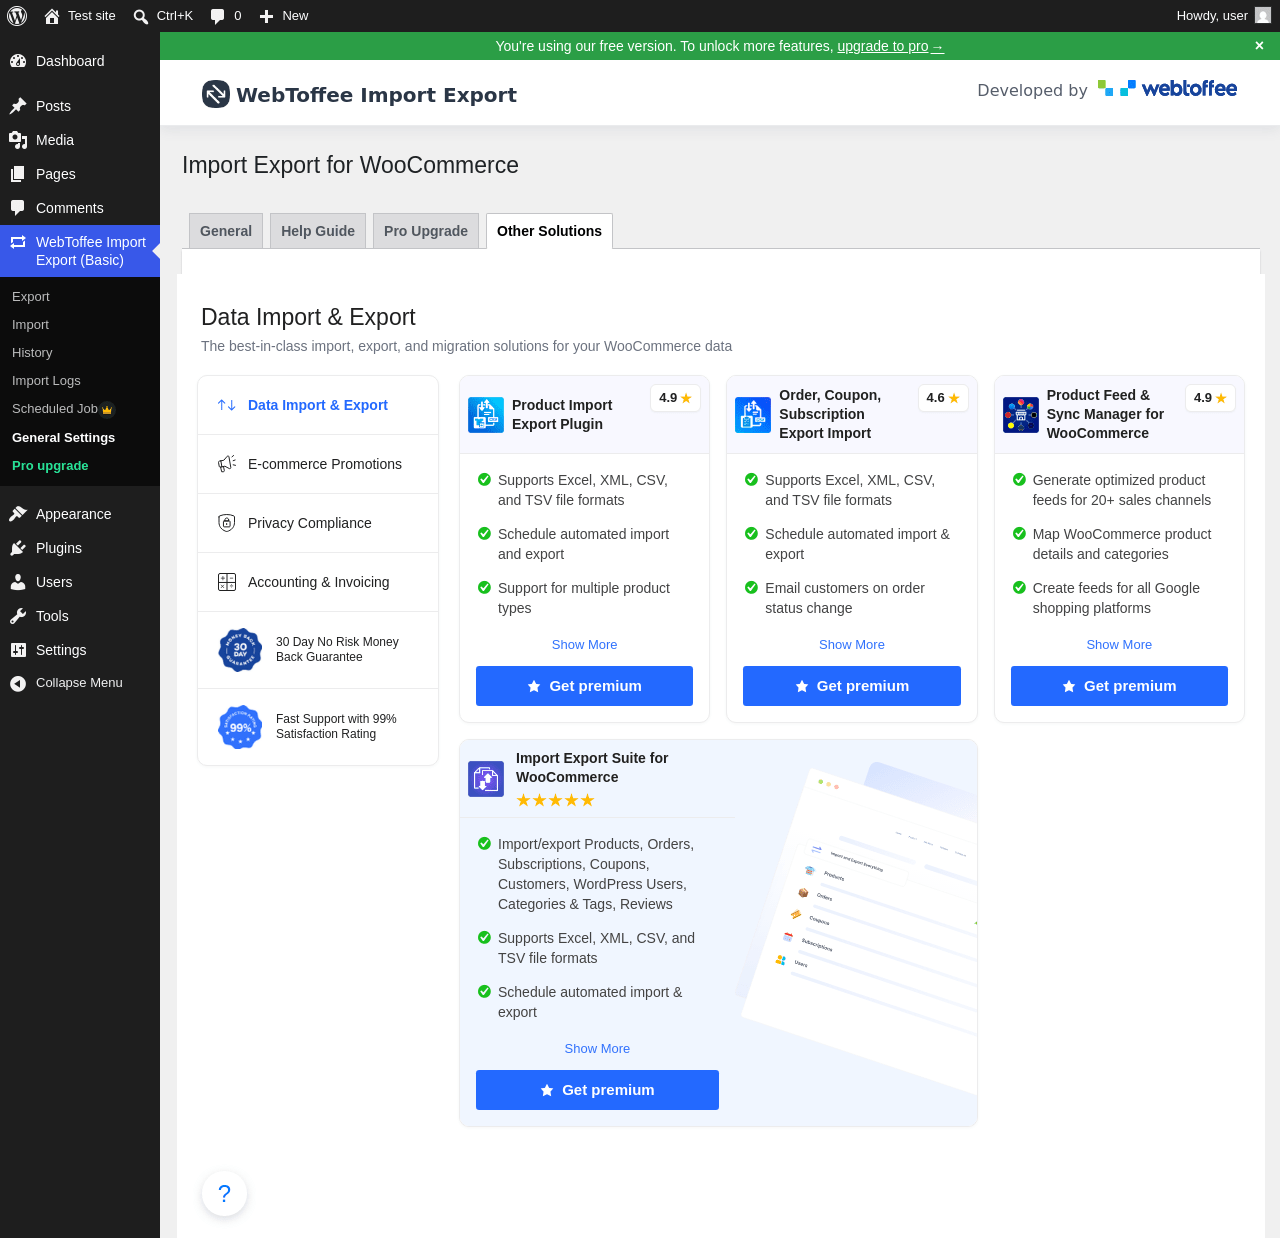
Task: Open Comments in the sidebar
Action: (x=80, y=208)
